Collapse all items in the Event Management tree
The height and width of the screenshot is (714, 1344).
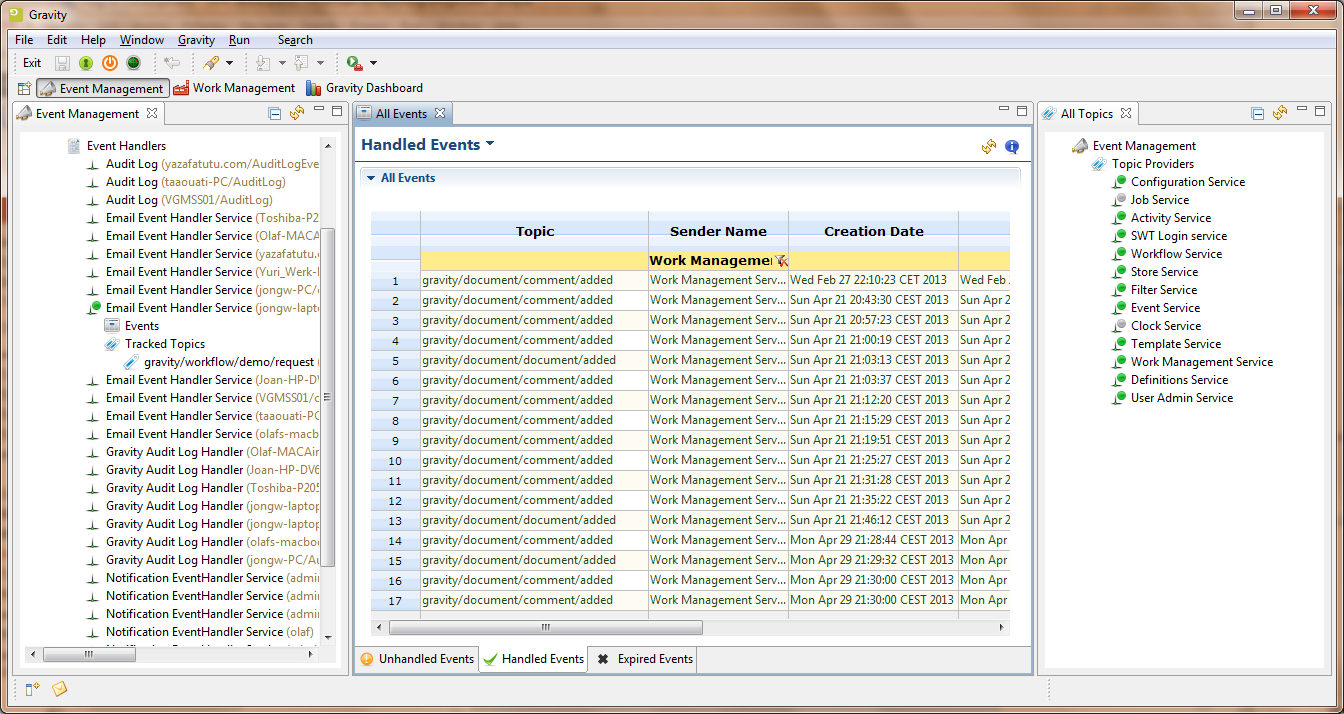(x=273, y=112)
